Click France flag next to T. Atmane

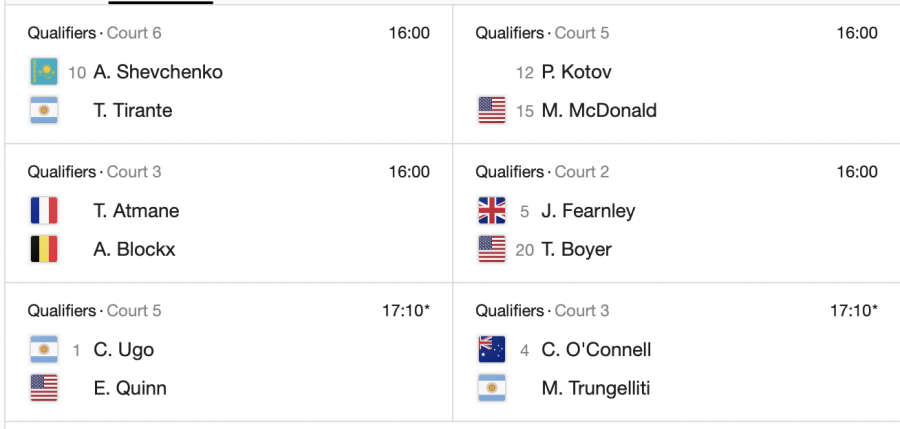pyautogui.click(x=44, y=211)
